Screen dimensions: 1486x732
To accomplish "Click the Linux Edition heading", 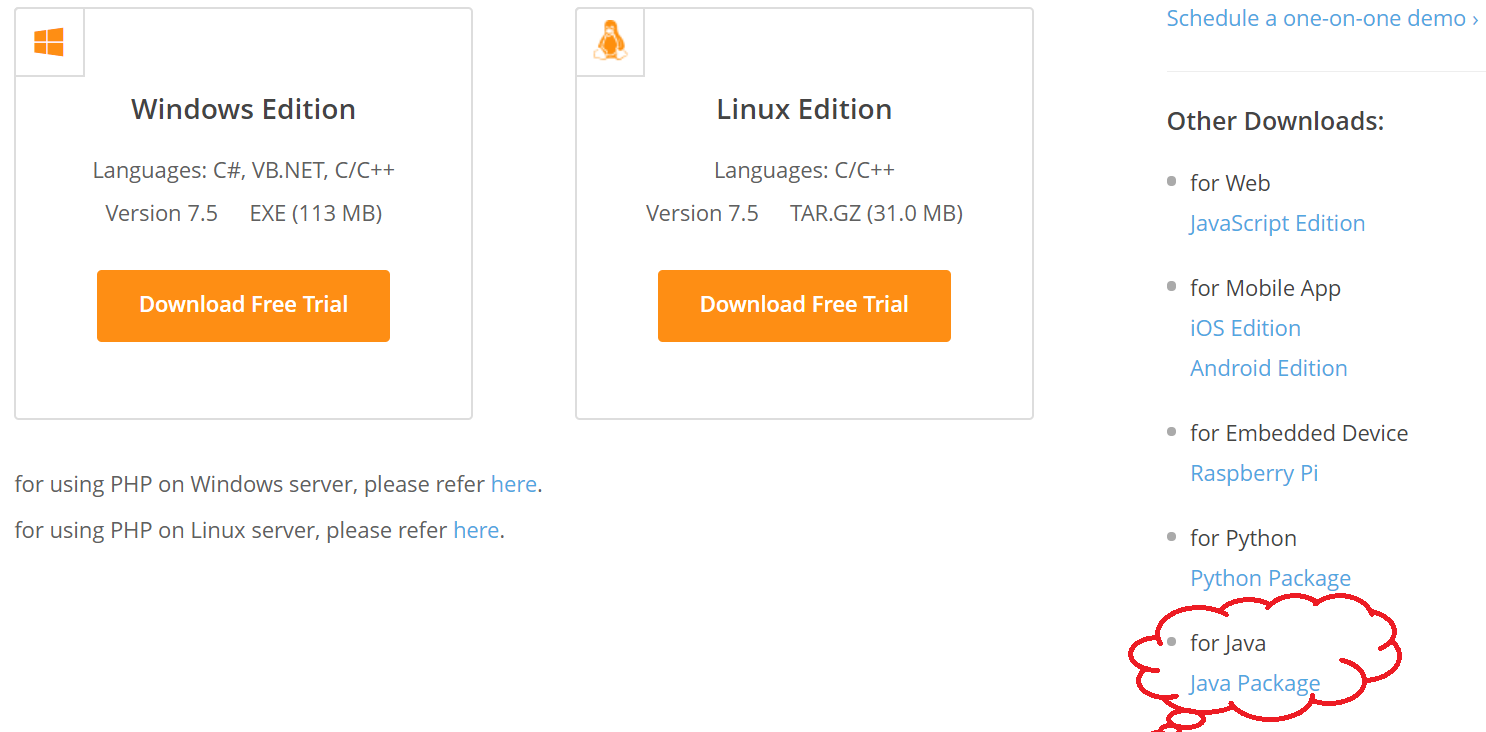I will click(x=804, y=109).
